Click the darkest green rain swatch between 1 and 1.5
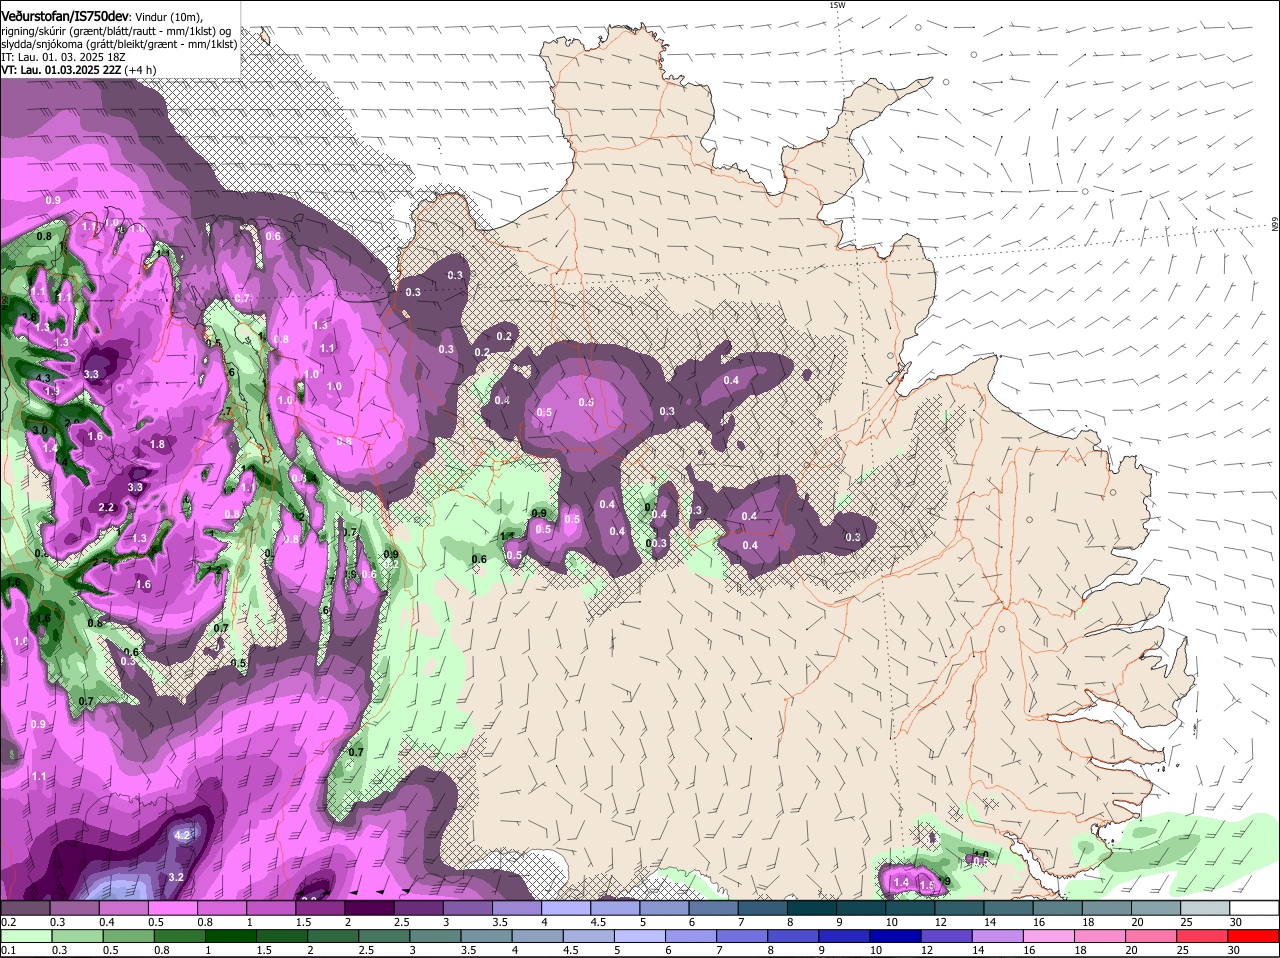1280x958 pixels. coord(233,935)
